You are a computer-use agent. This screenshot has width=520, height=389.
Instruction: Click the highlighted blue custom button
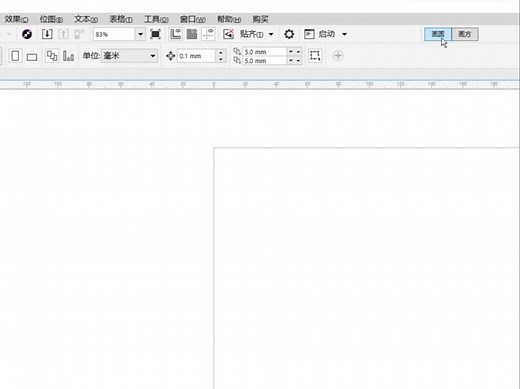(x=438, y=34)
